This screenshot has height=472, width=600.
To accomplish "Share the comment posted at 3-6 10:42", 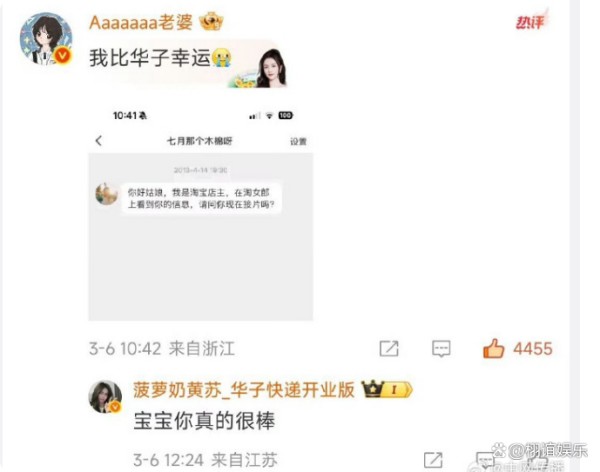I will tap(389, 349).
